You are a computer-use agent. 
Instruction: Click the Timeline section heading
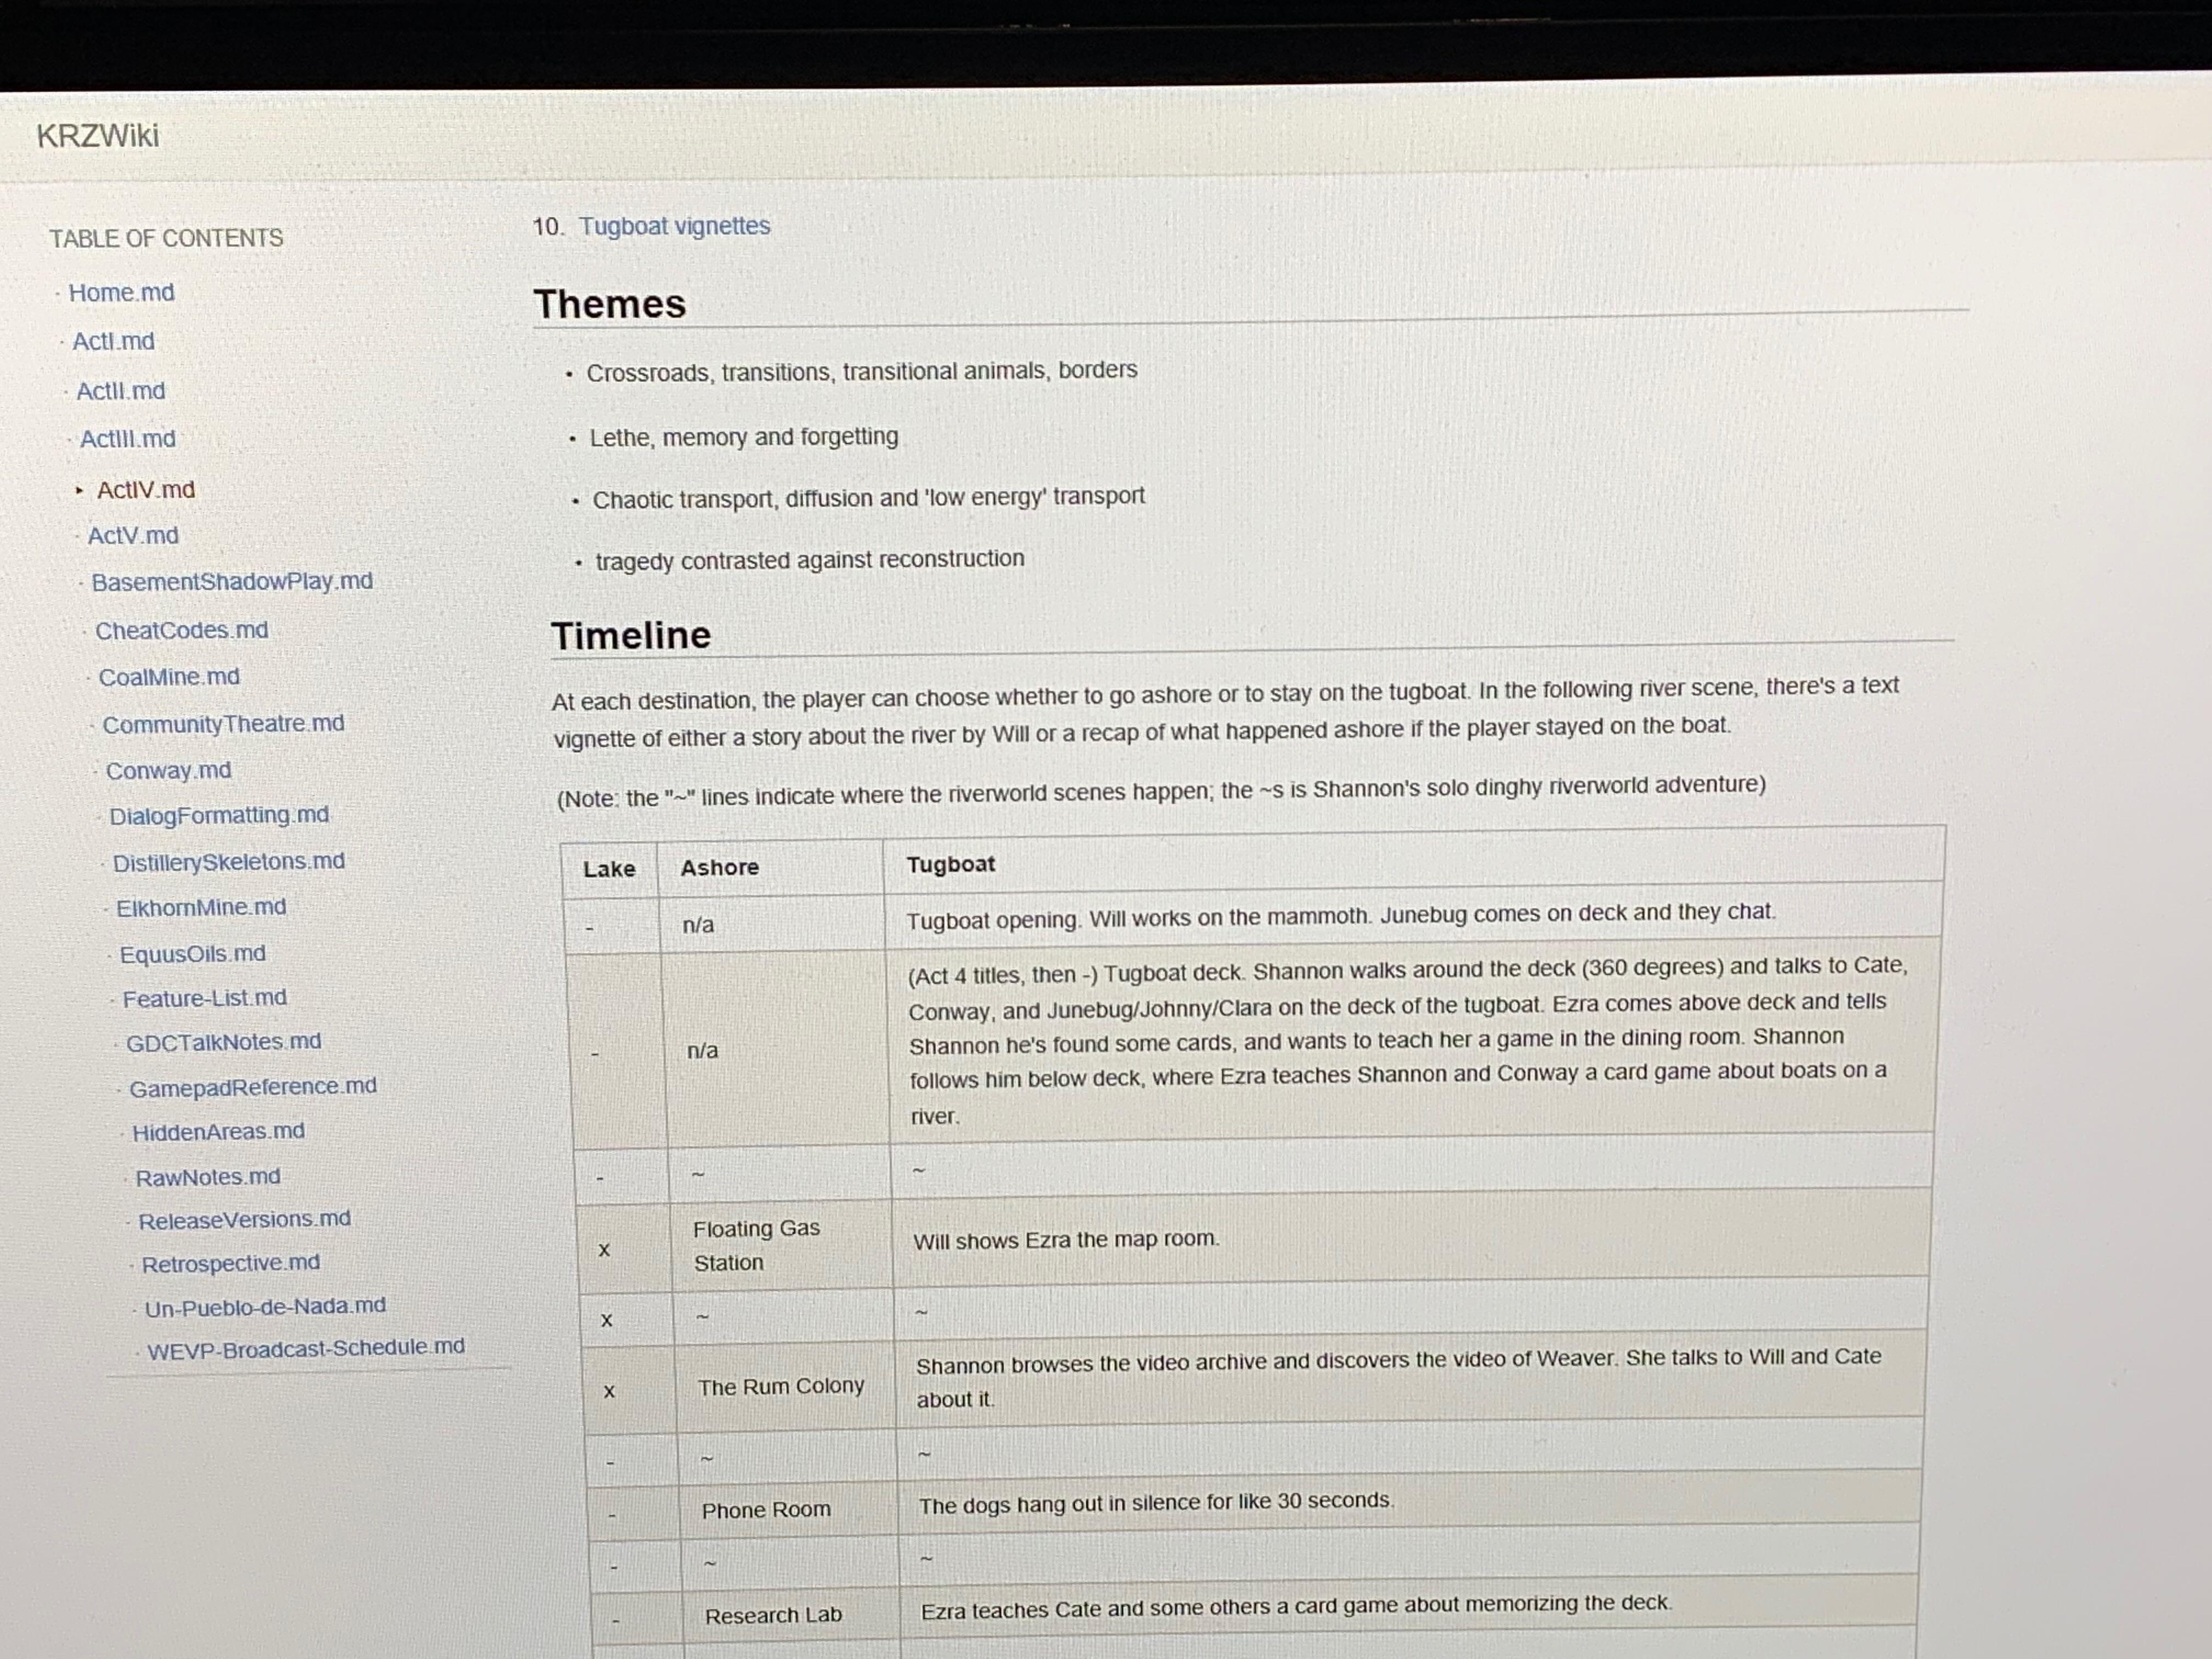click(631, 635)
